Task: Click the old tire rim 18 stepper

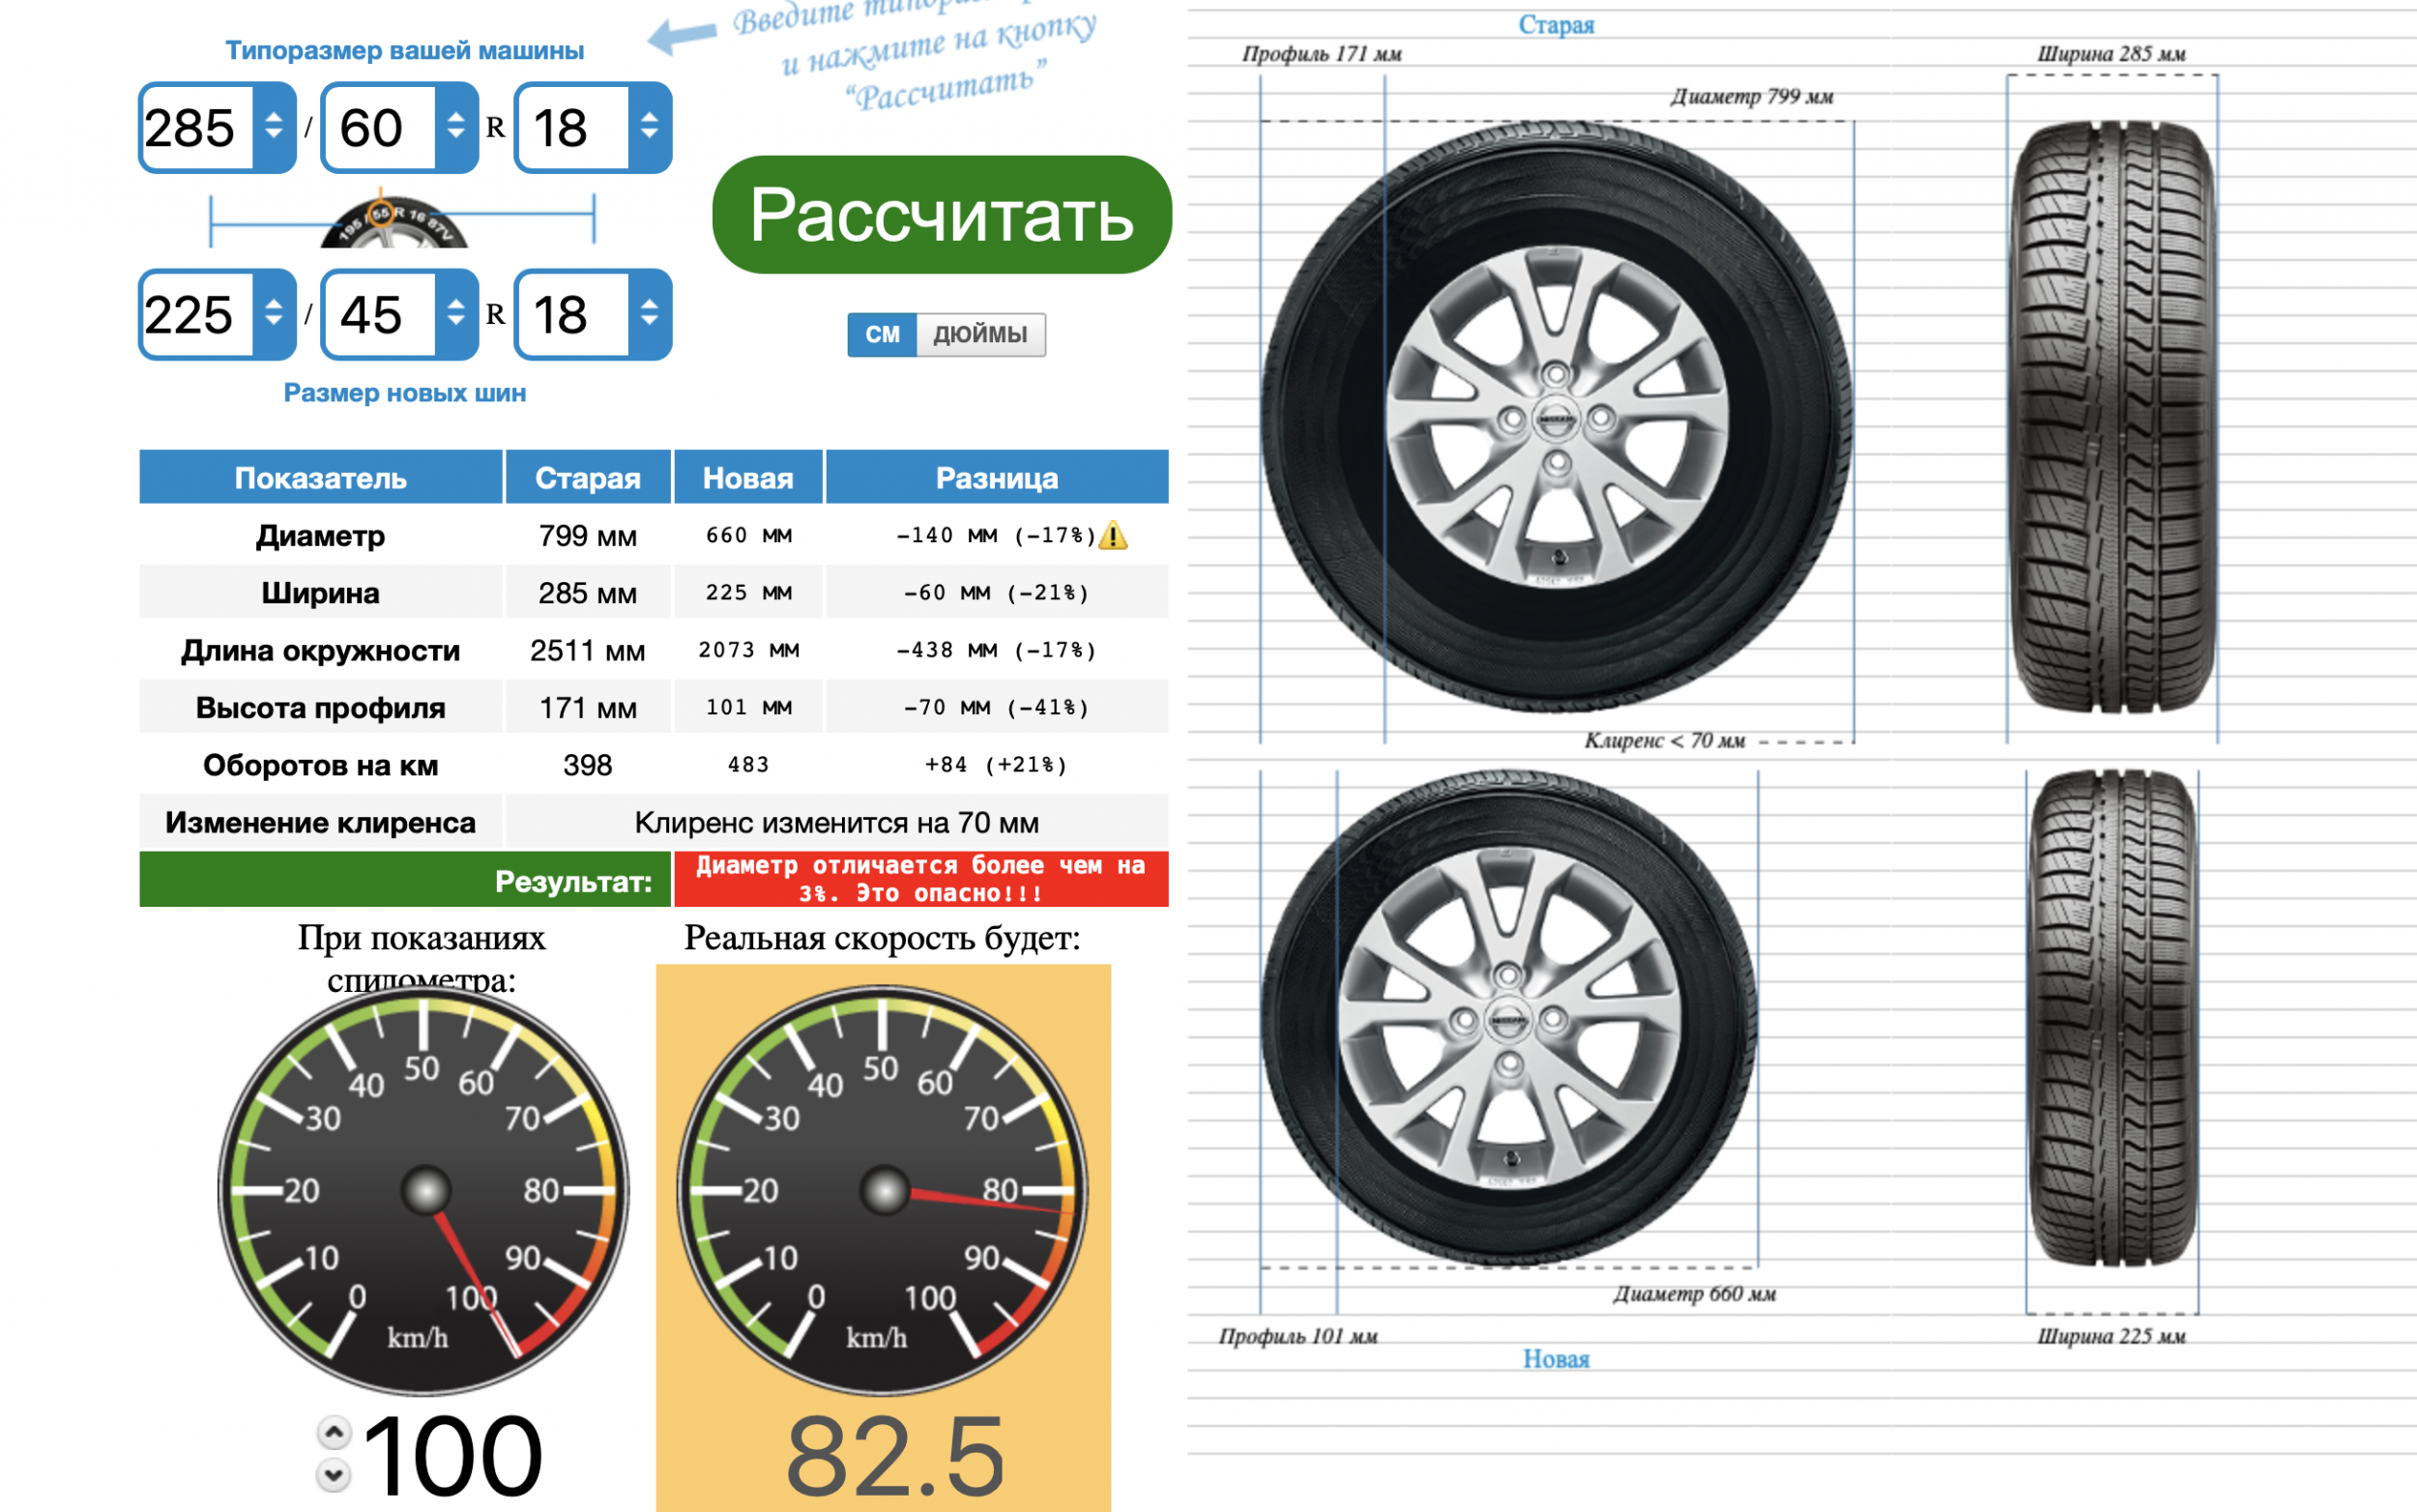Action: coord(649,127)
